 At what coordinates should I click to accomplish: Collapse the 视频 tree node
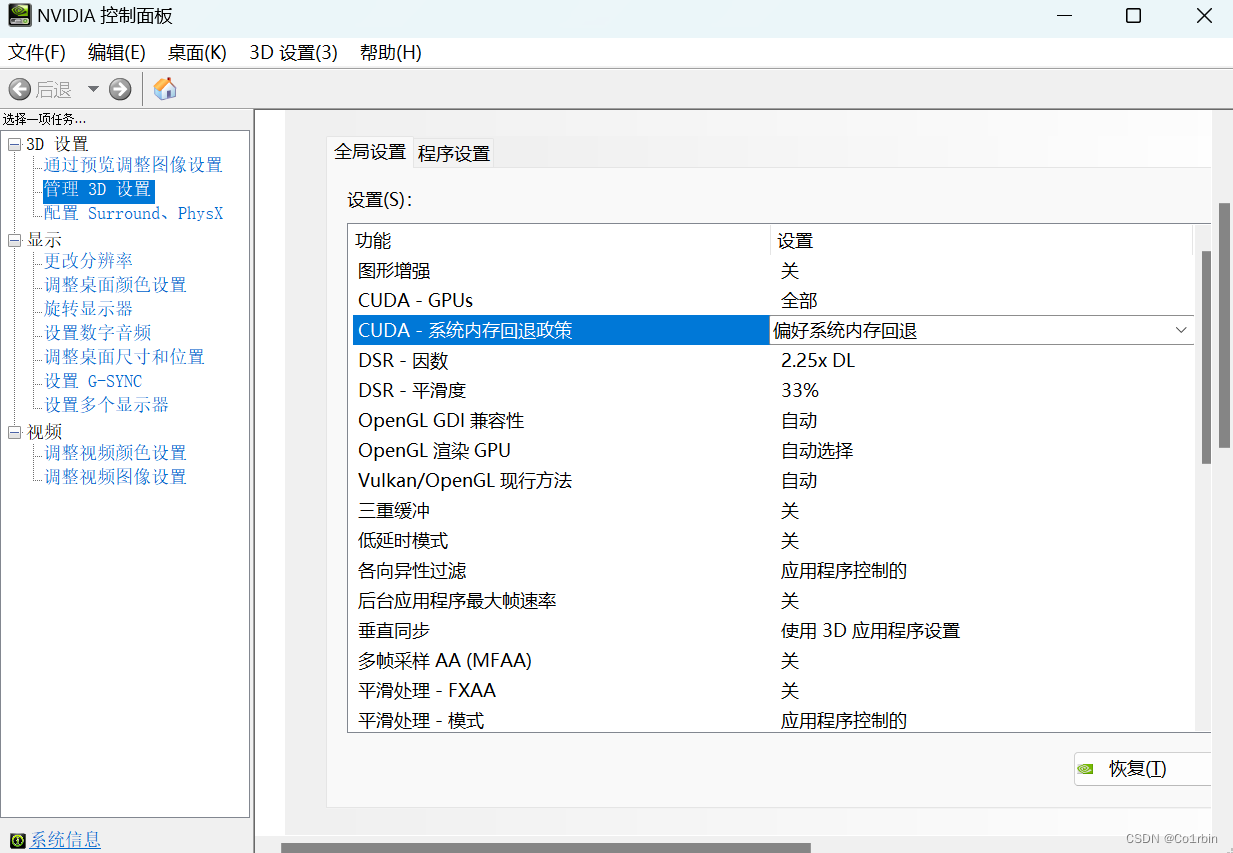[14, 432]
